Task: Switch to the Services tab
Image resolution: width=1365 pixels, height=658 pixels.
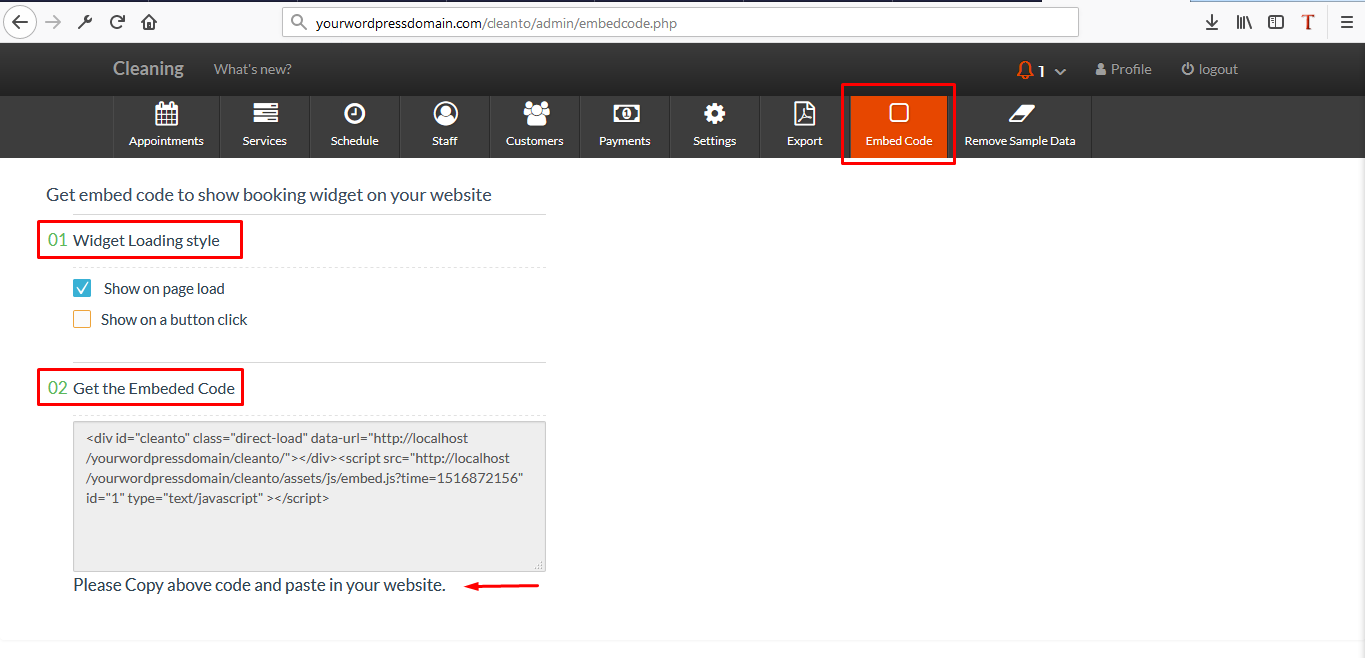Action: tap(265, 127)
